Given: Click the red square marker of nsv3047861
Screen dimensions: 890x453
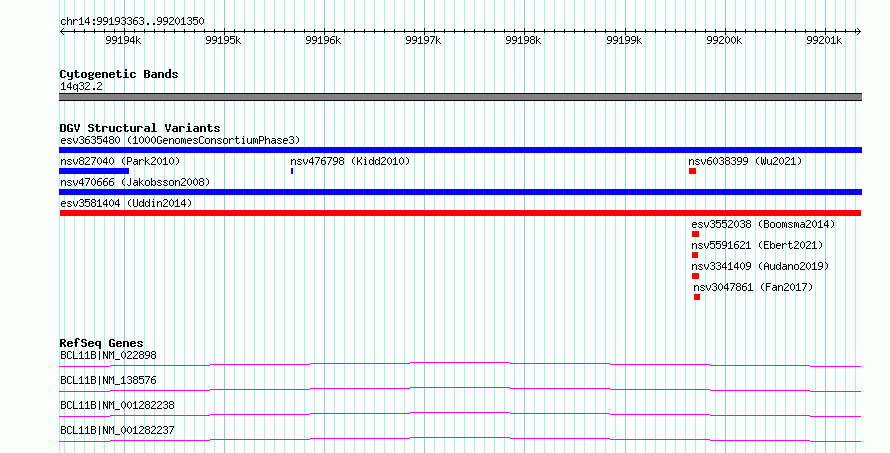Looking at the screenshot, I should coord(697,297).
